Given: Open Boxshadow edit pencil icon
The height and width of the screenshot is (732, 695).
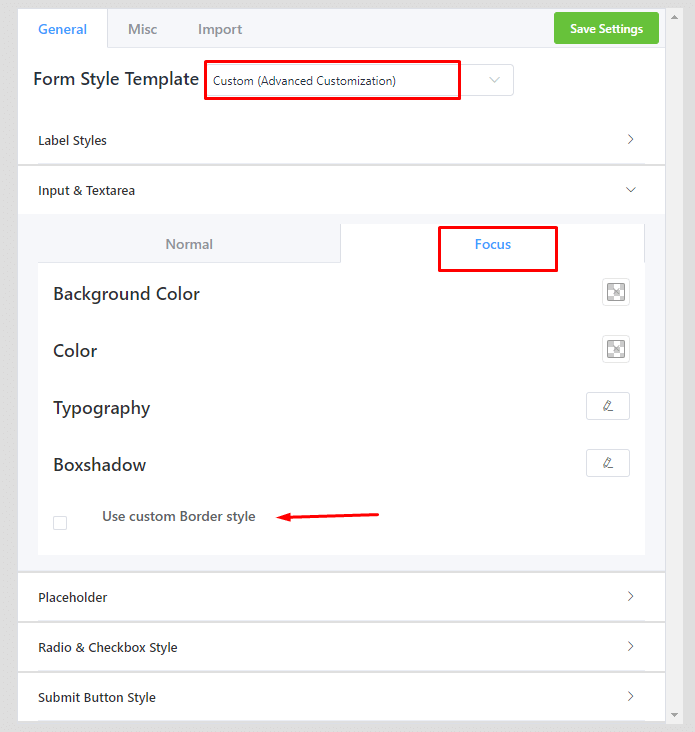Looking at the screenshot, I should tap(607, 463).
